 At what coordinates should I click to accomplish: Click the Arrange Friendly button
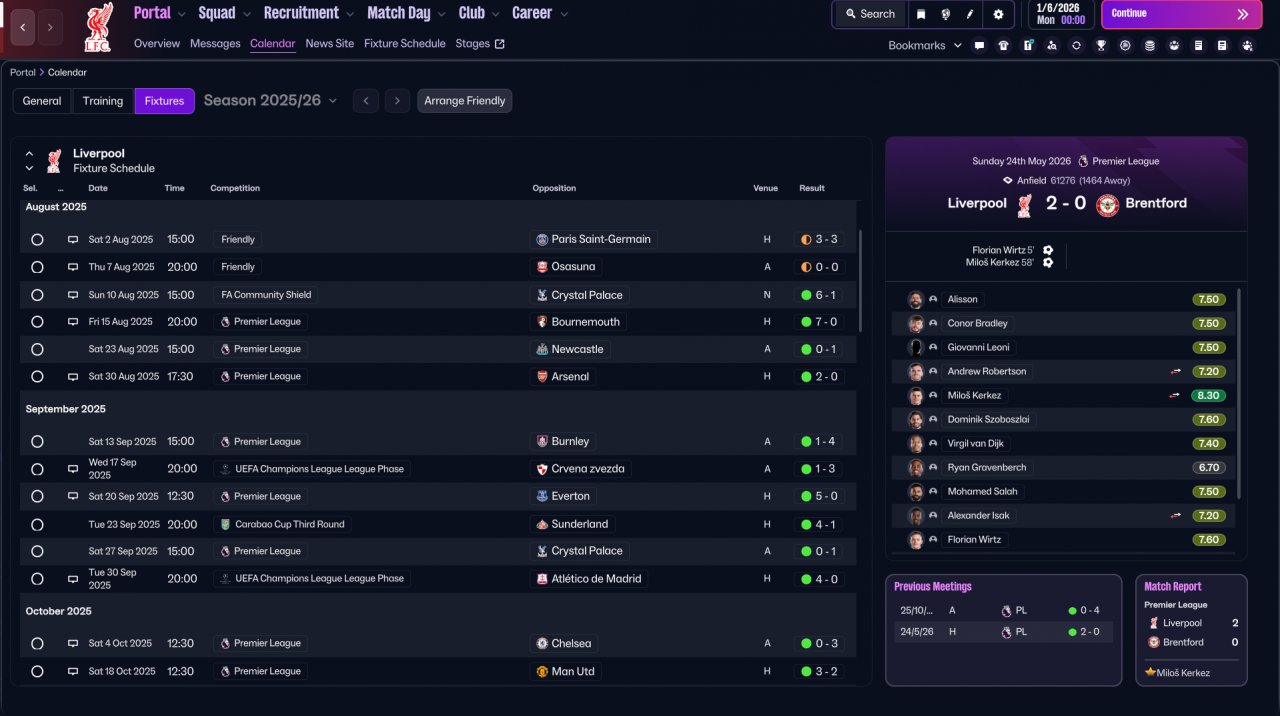(465, 101)
